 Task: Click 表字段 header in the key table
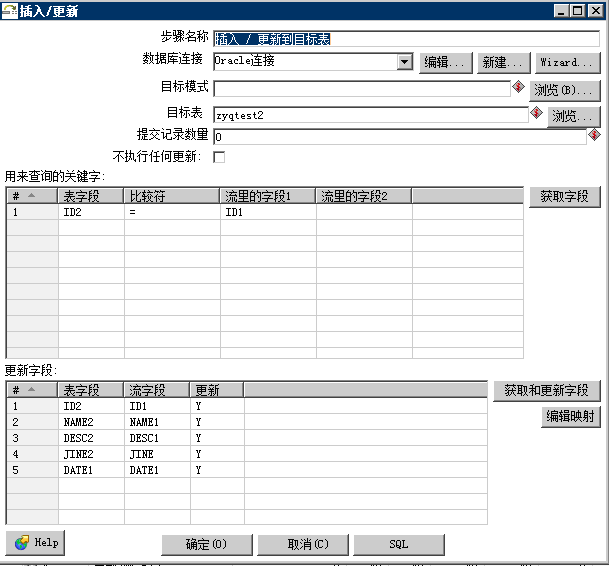coord(91,196)
